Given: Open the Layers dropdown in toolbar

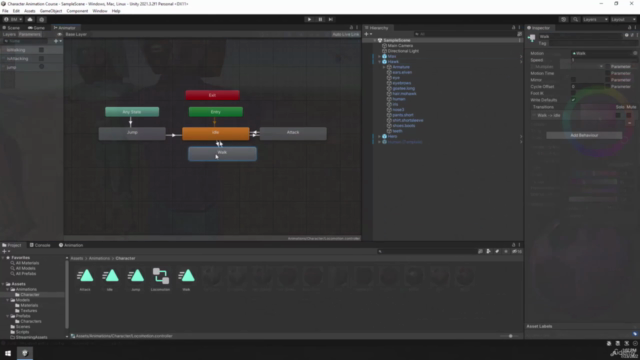Looking at the screenshot, I should point(595,19).
